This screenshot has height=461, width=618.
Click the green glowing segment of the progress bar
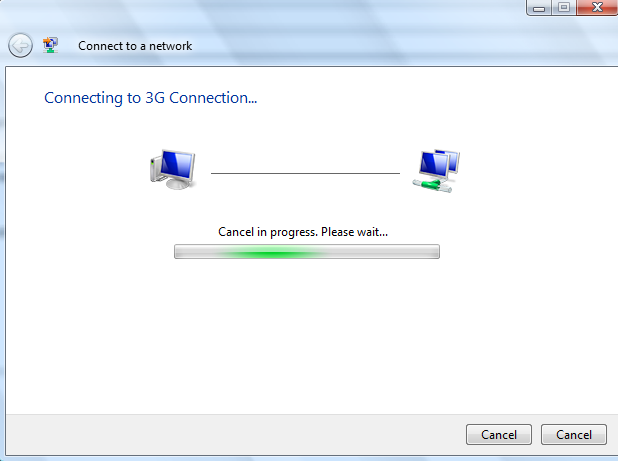pyautogui.click(x=272, y=253)
